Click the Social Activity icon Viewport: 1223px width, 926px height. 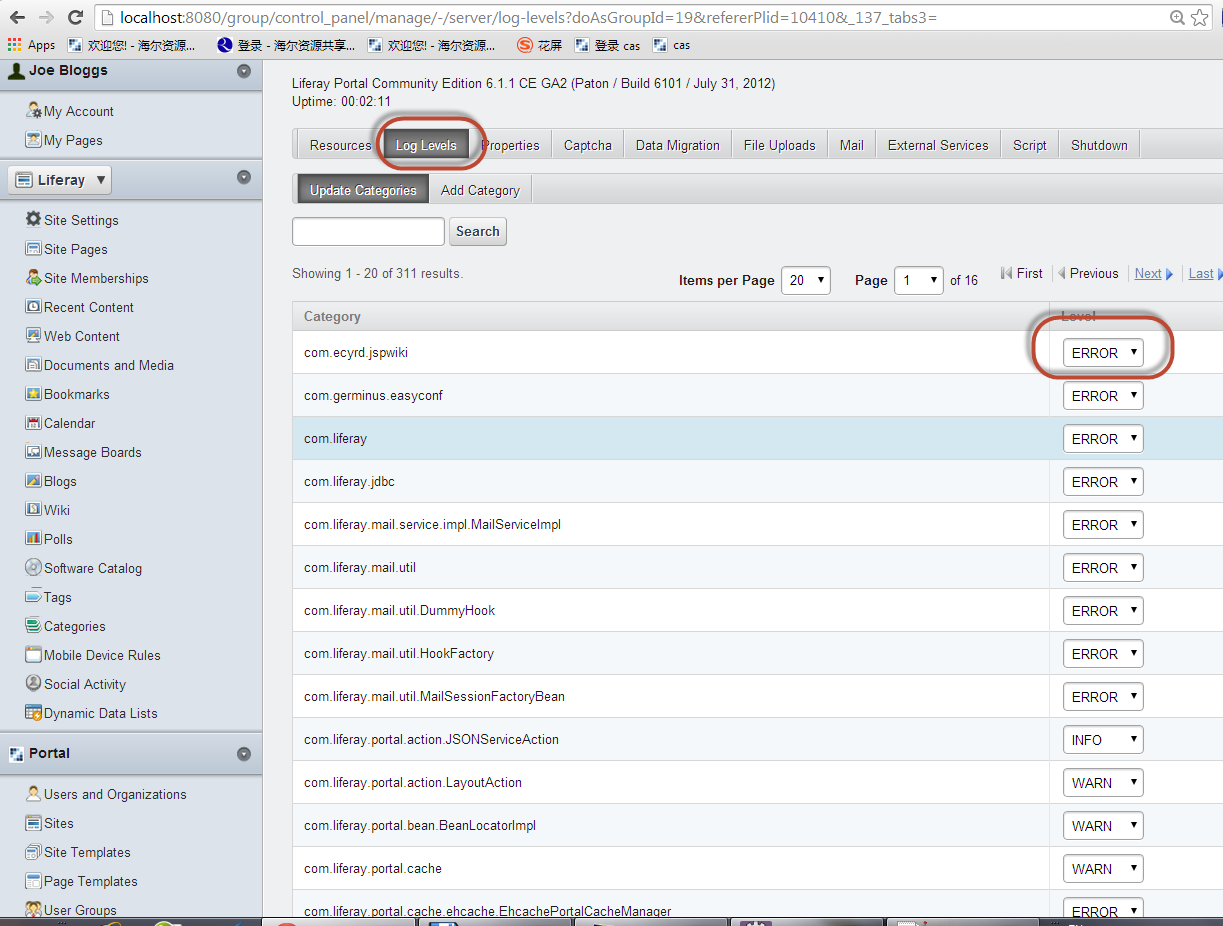tap(34, 684)
